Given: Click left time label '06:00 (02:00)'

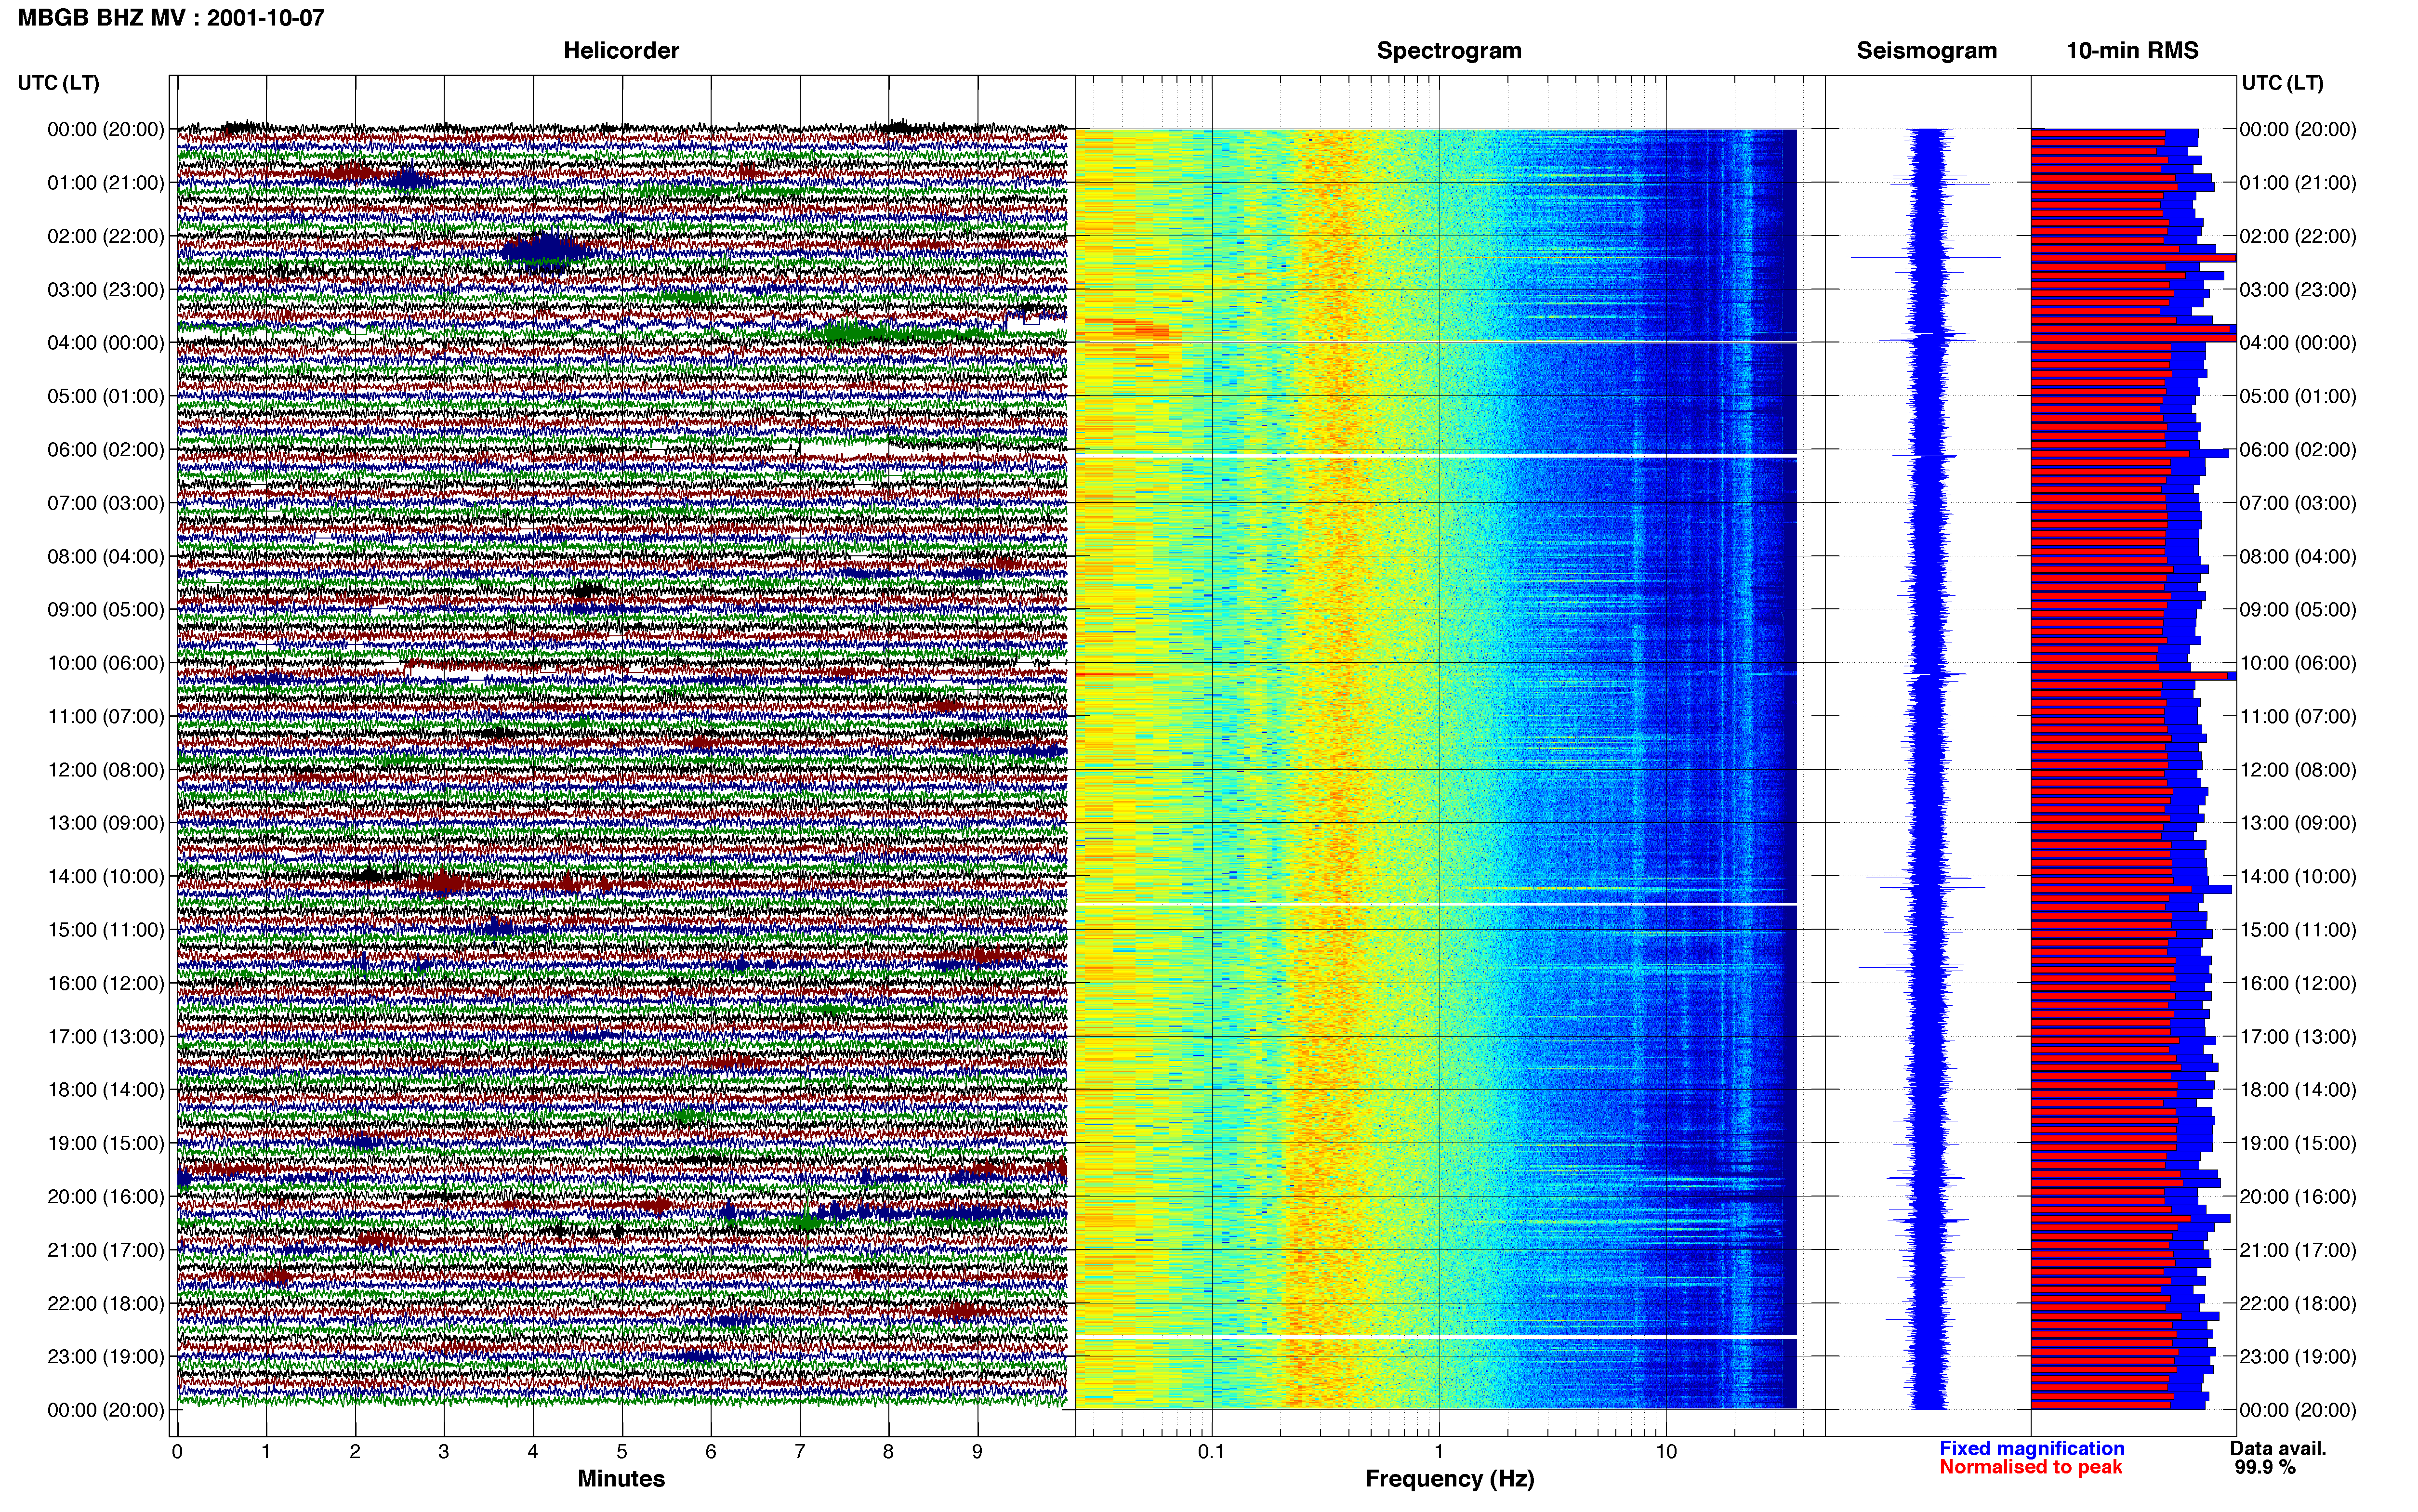Looking at the screenshot, I should (x=106, y=450).
